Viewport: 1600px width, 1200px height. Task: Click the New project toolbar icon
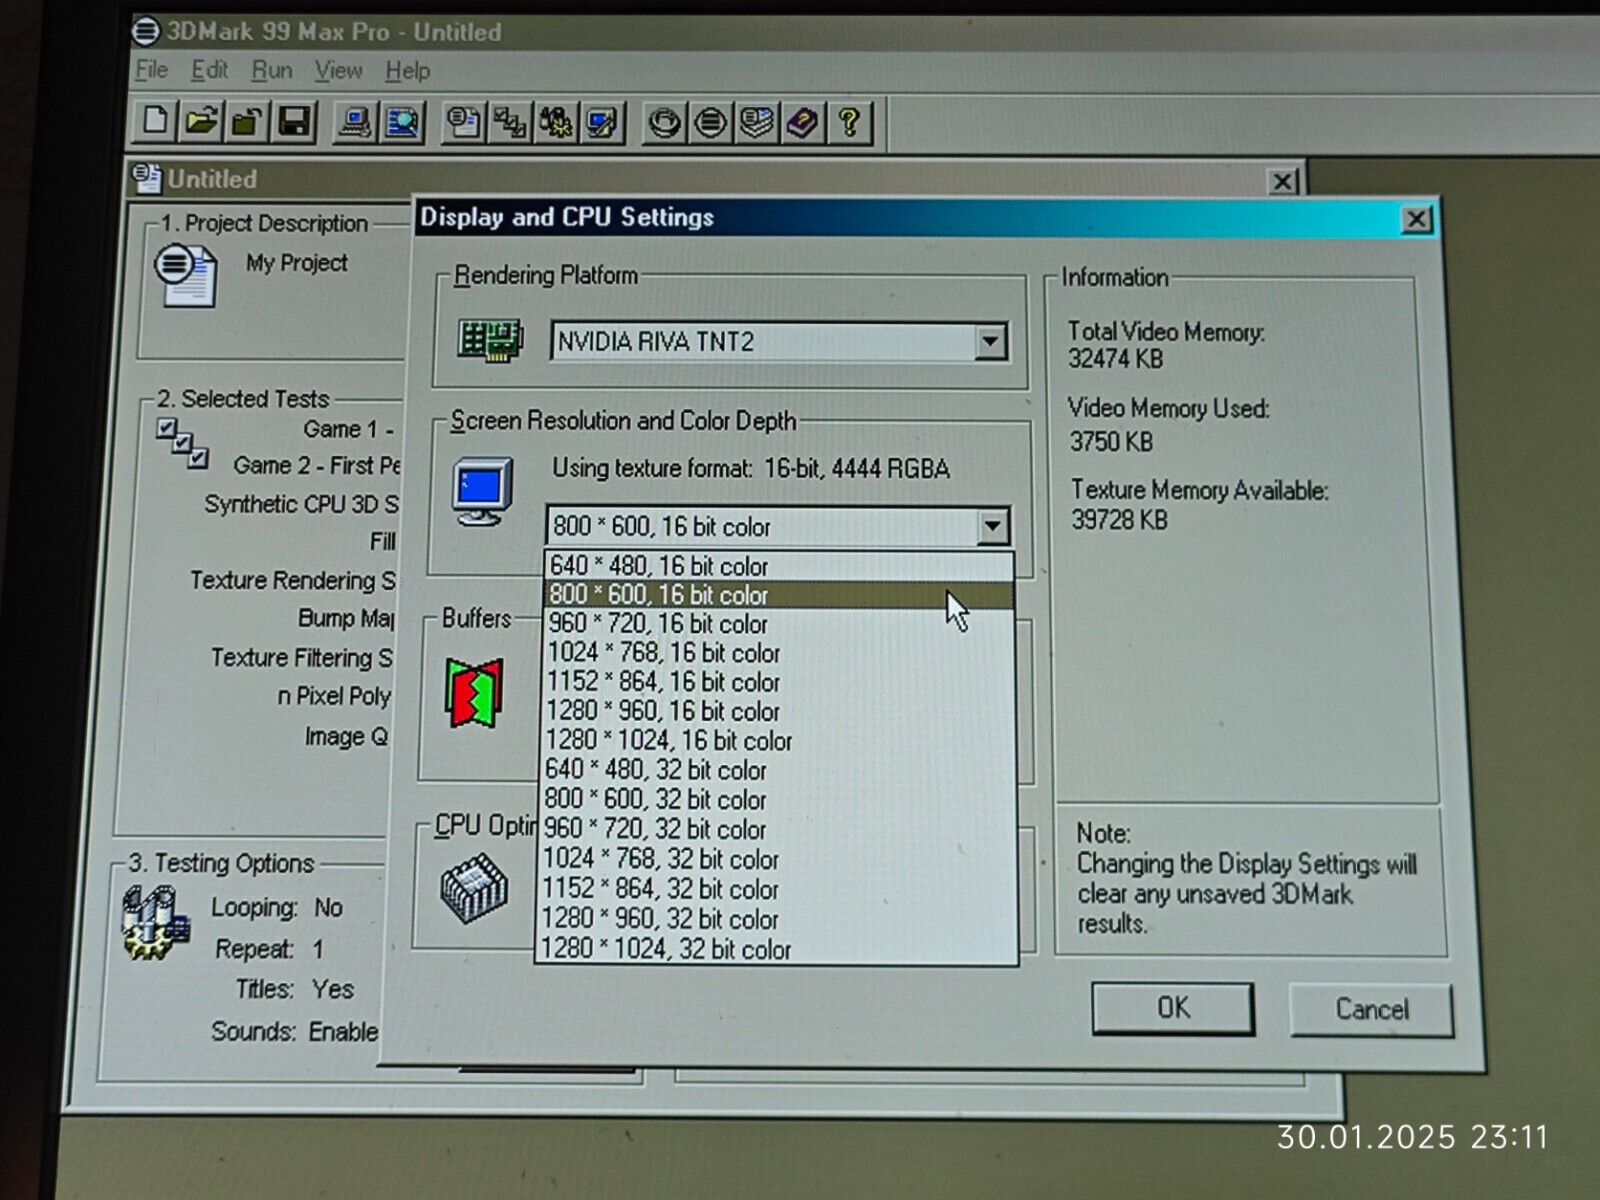pyautogui.click(x=155, y=122)
